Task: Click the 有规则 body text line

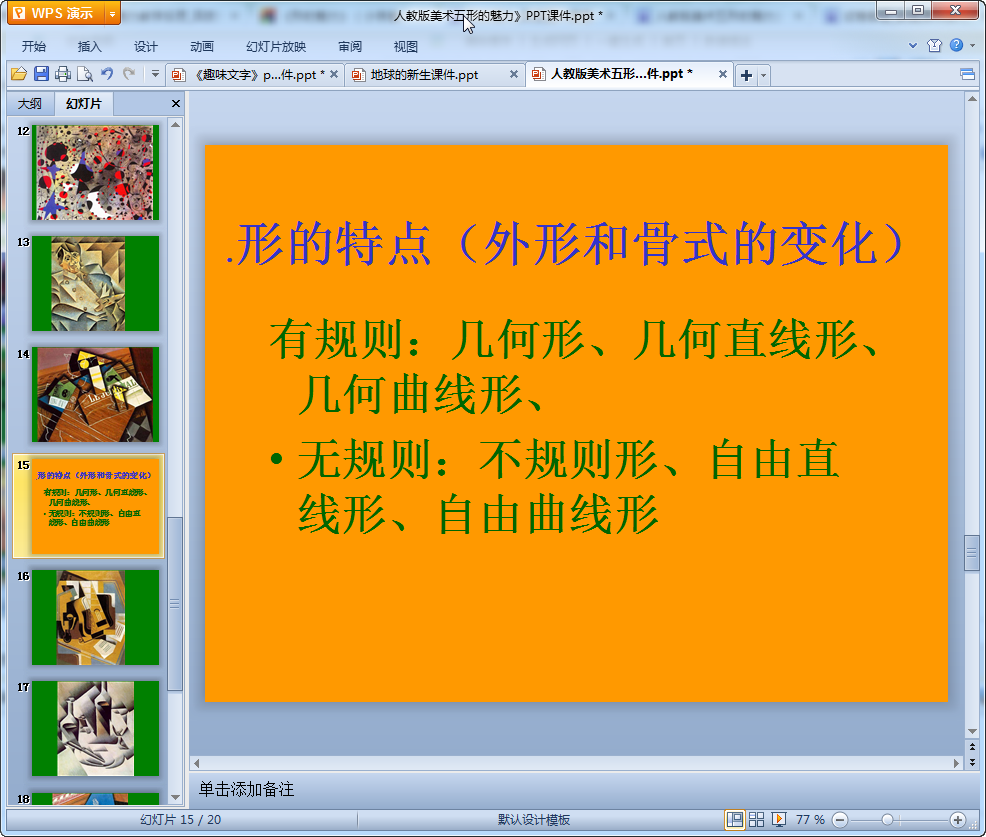Action: pos(573,367)
